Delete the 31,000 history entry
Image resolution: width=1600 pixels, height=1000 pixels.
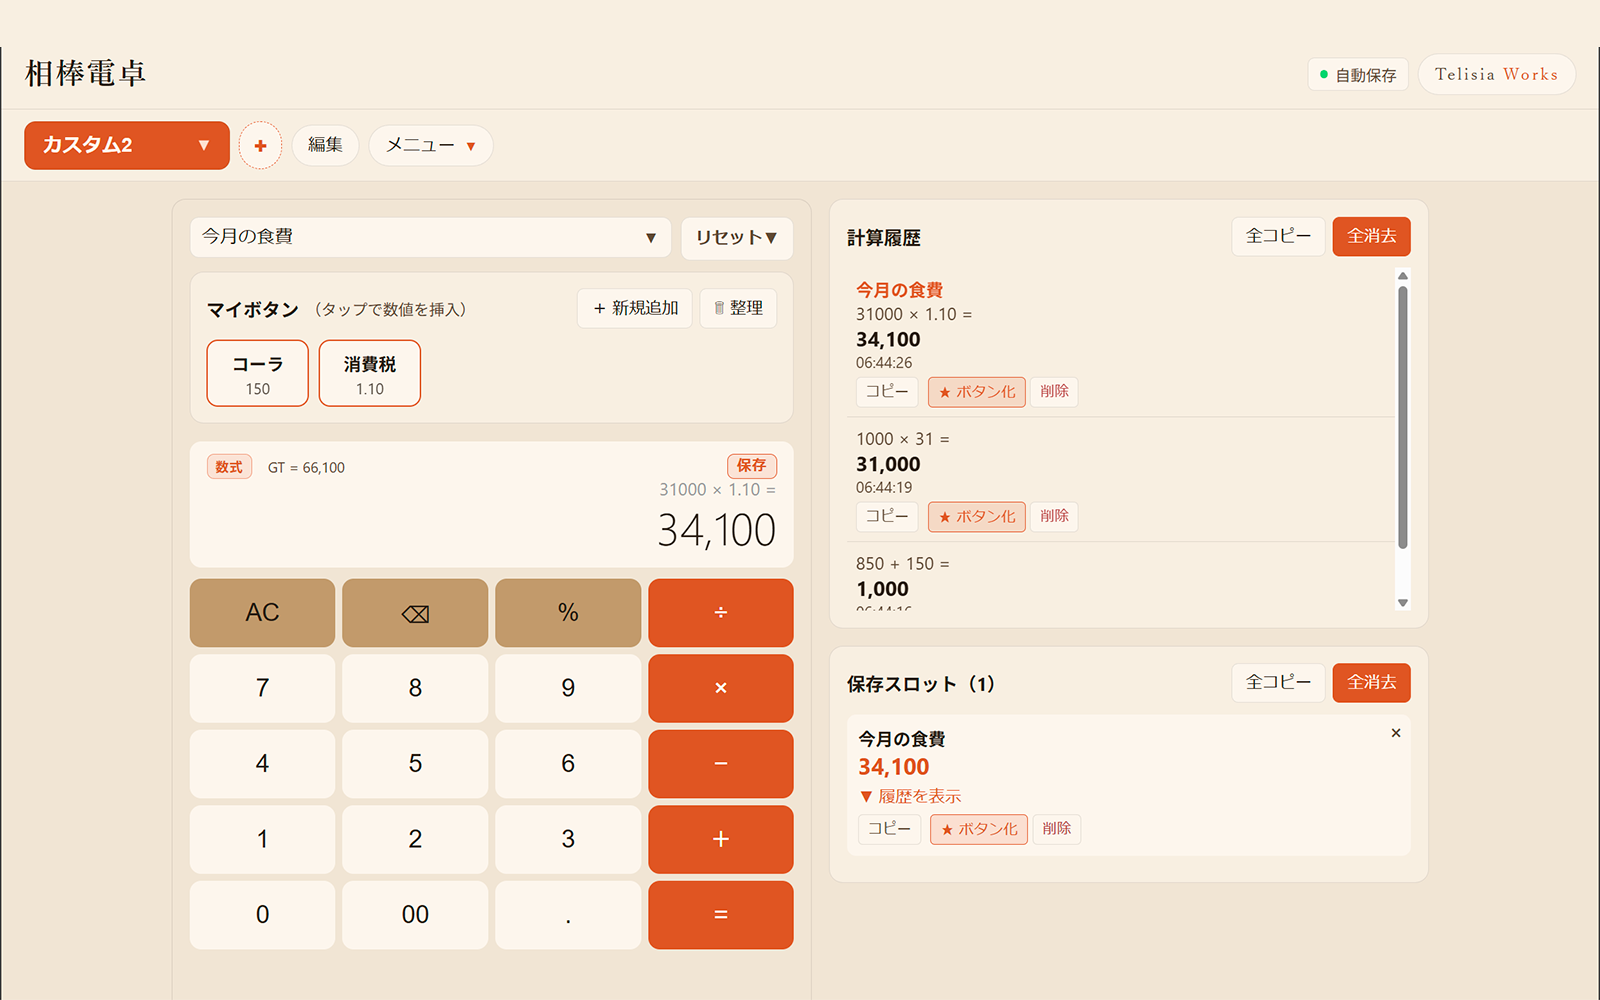(x=1054, y=516)
